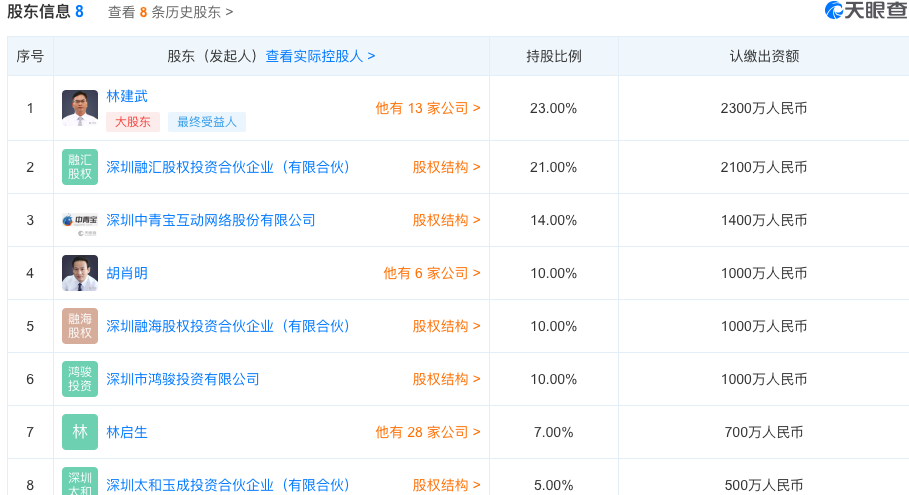Click the 融汇股权 green company icon

80,167
